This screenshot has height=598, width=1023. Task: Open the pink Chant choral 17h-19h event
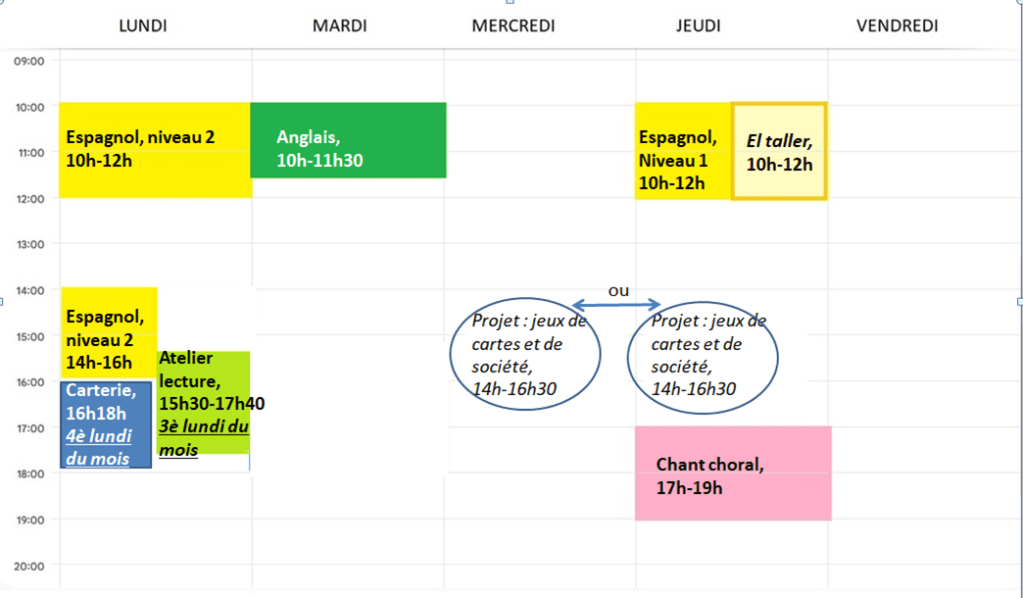tap(732, 474)
